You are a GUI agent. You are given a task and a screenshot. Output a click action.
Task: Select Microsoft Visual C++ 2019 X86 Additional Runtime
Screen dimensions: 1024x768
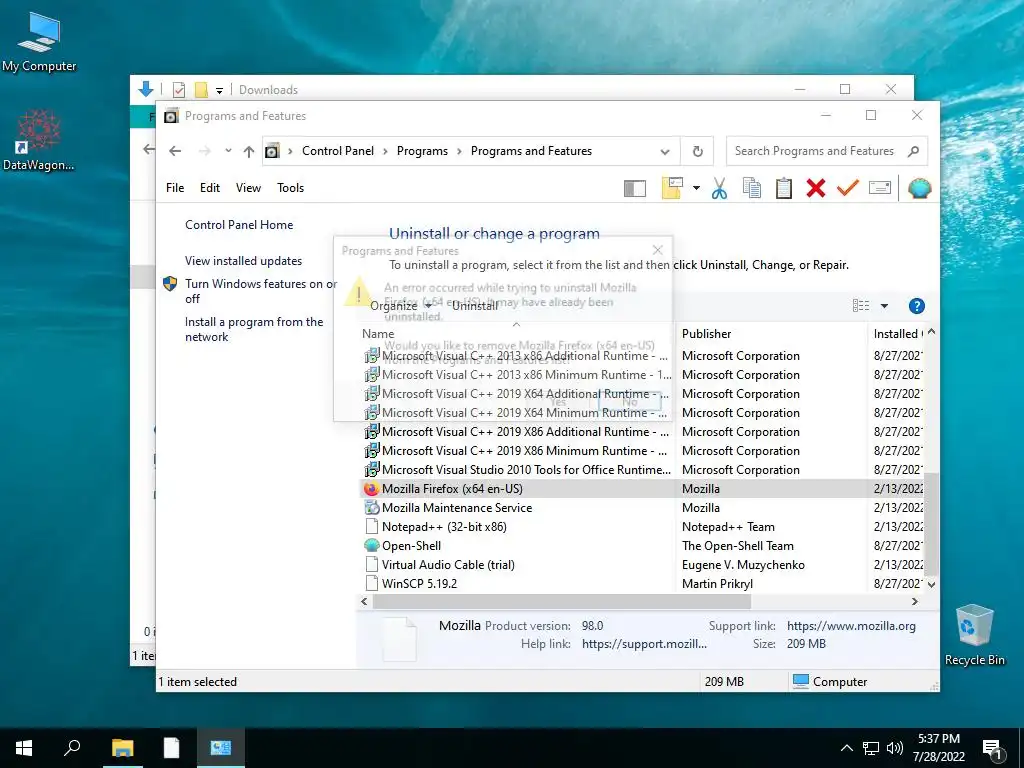pyautogui.click(x=525, y=432)
